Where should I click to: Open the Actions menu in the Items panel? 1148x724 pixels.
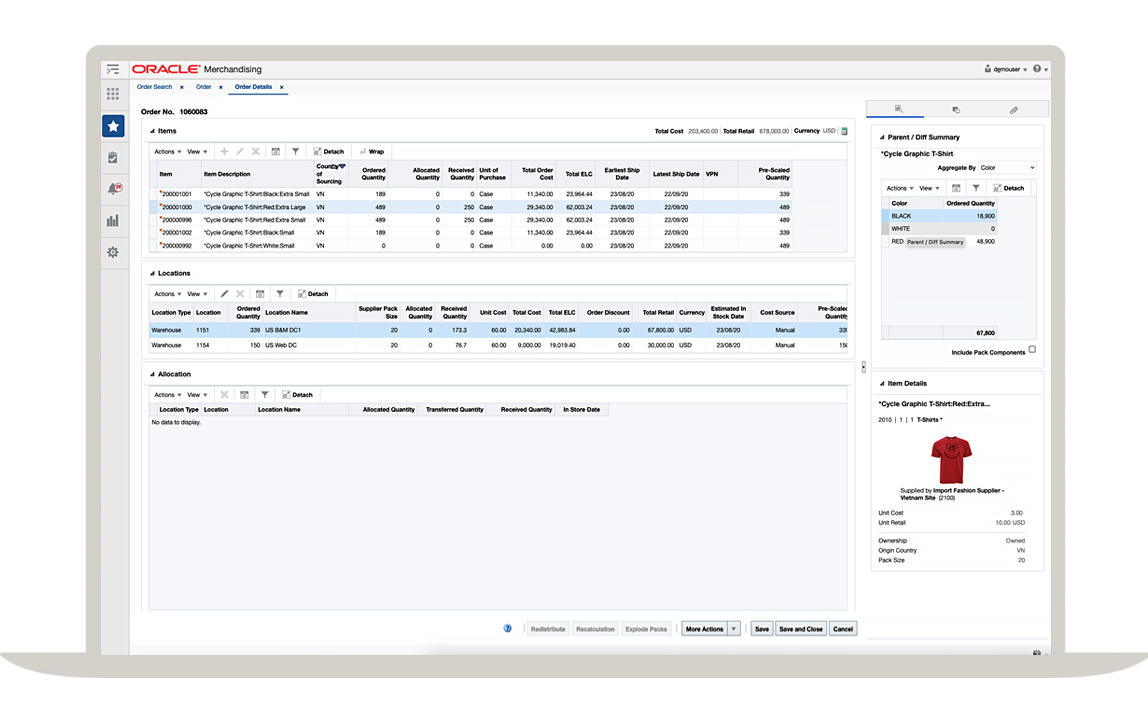(x=165, y=151)
